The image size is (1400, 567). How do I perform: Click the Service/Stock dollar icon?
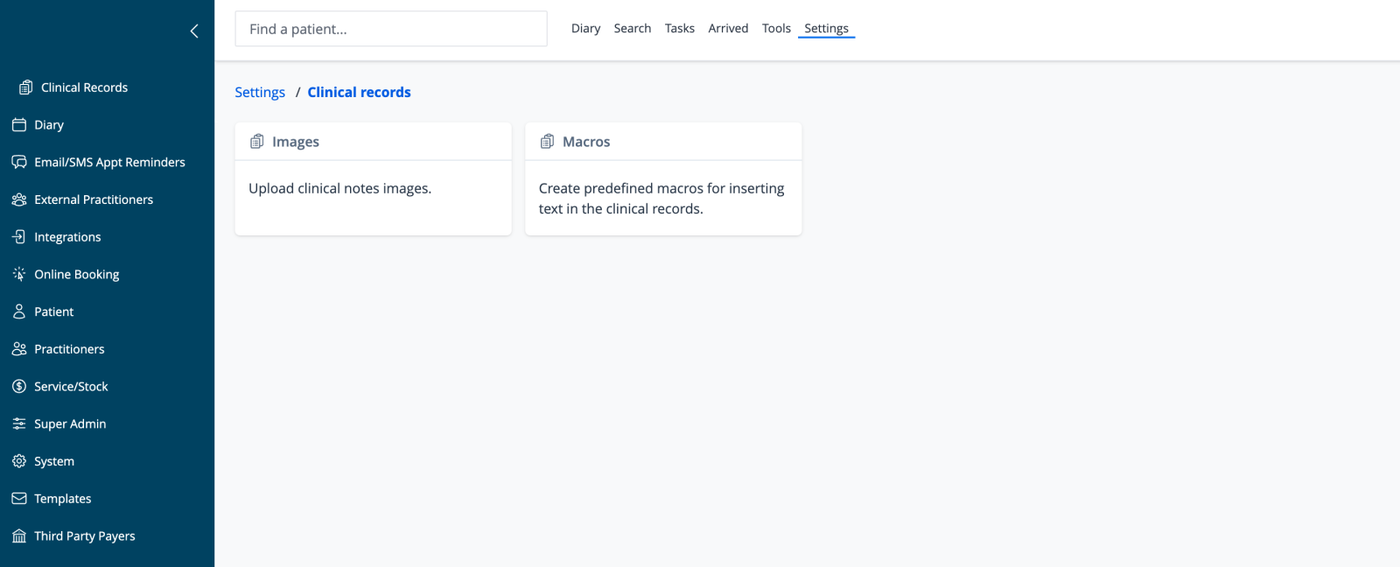point(19,386)
